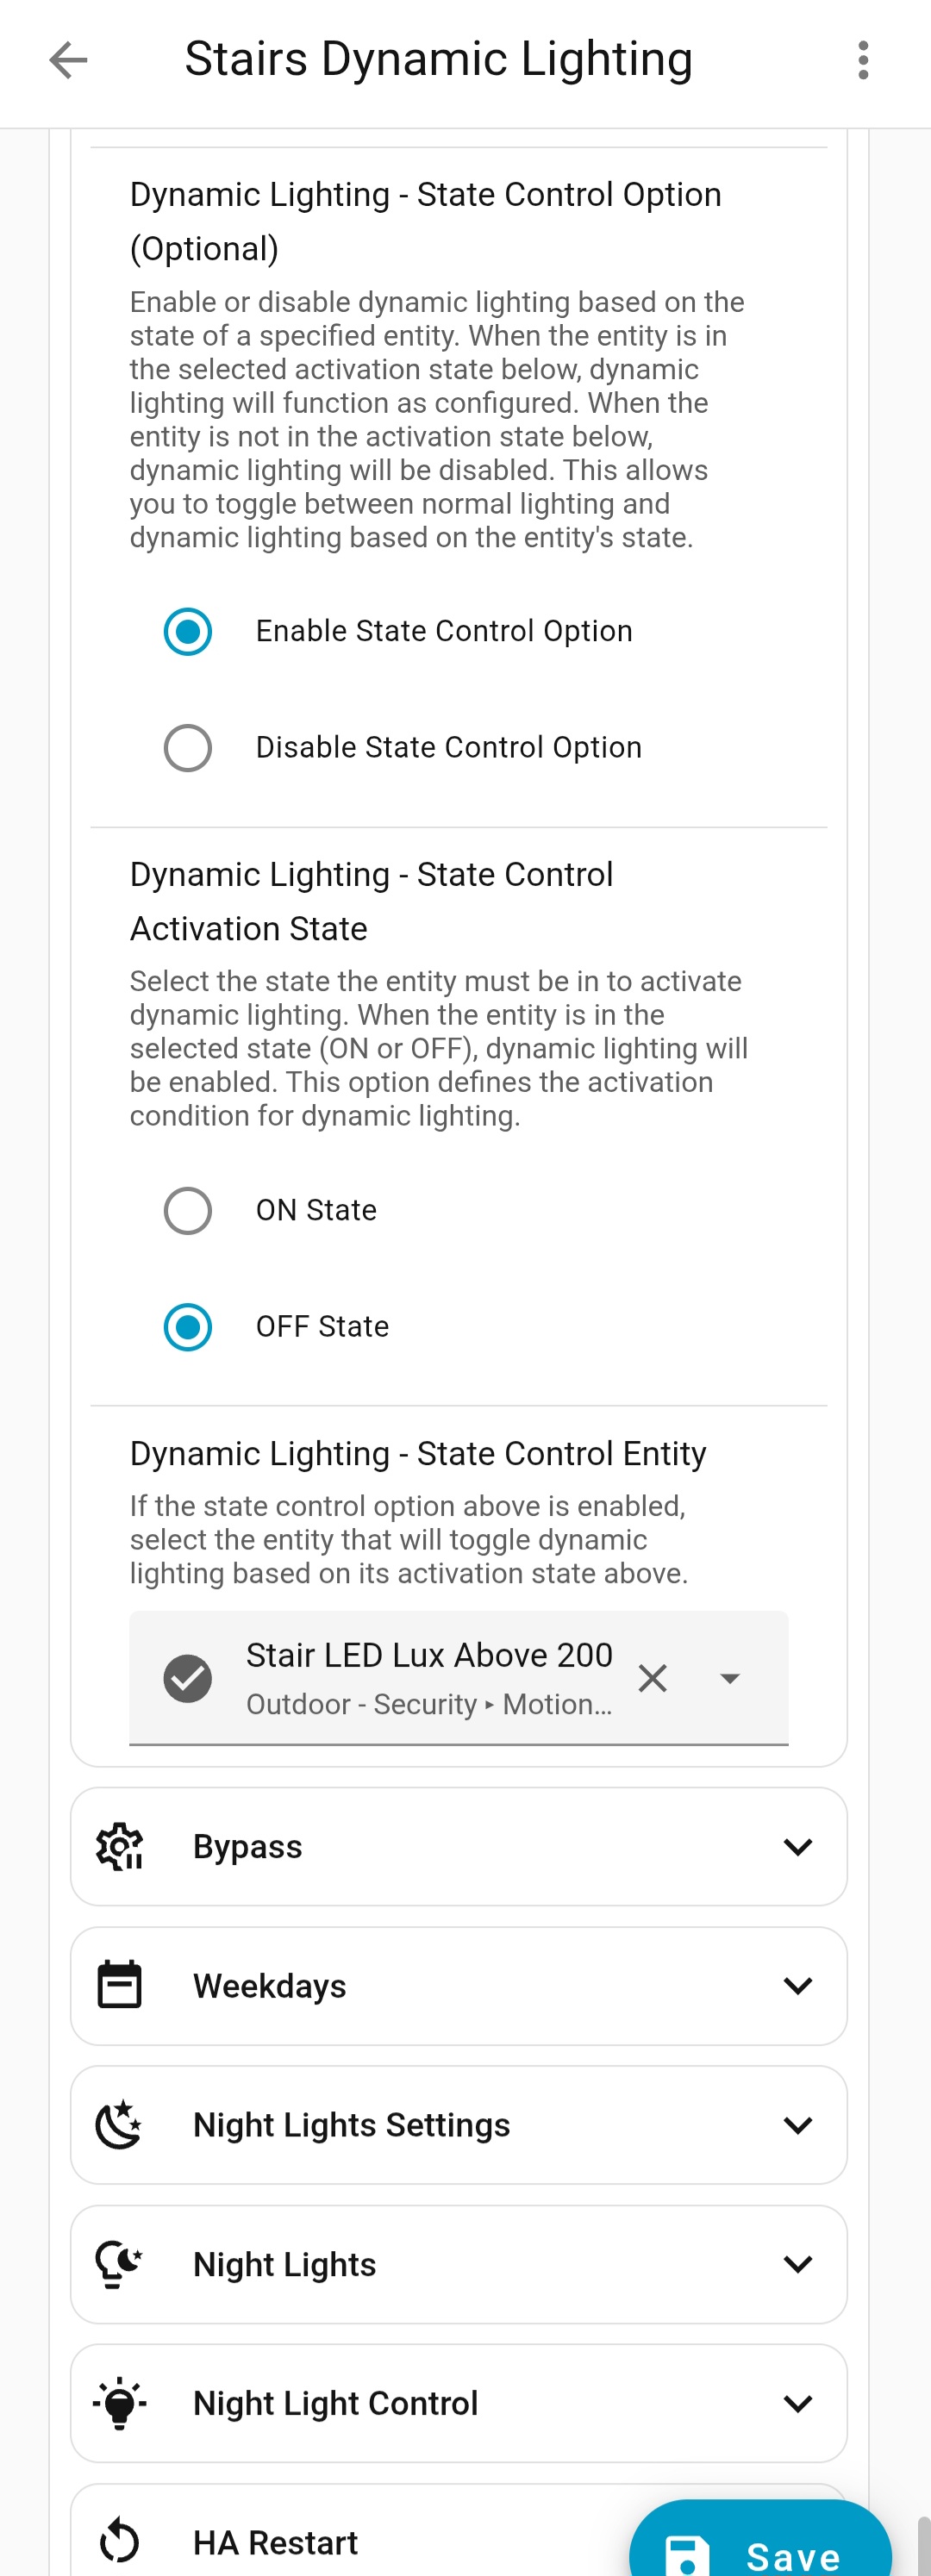Click the Night Light Control bulb icon

pyautogui.click(x=120, y=2402)
